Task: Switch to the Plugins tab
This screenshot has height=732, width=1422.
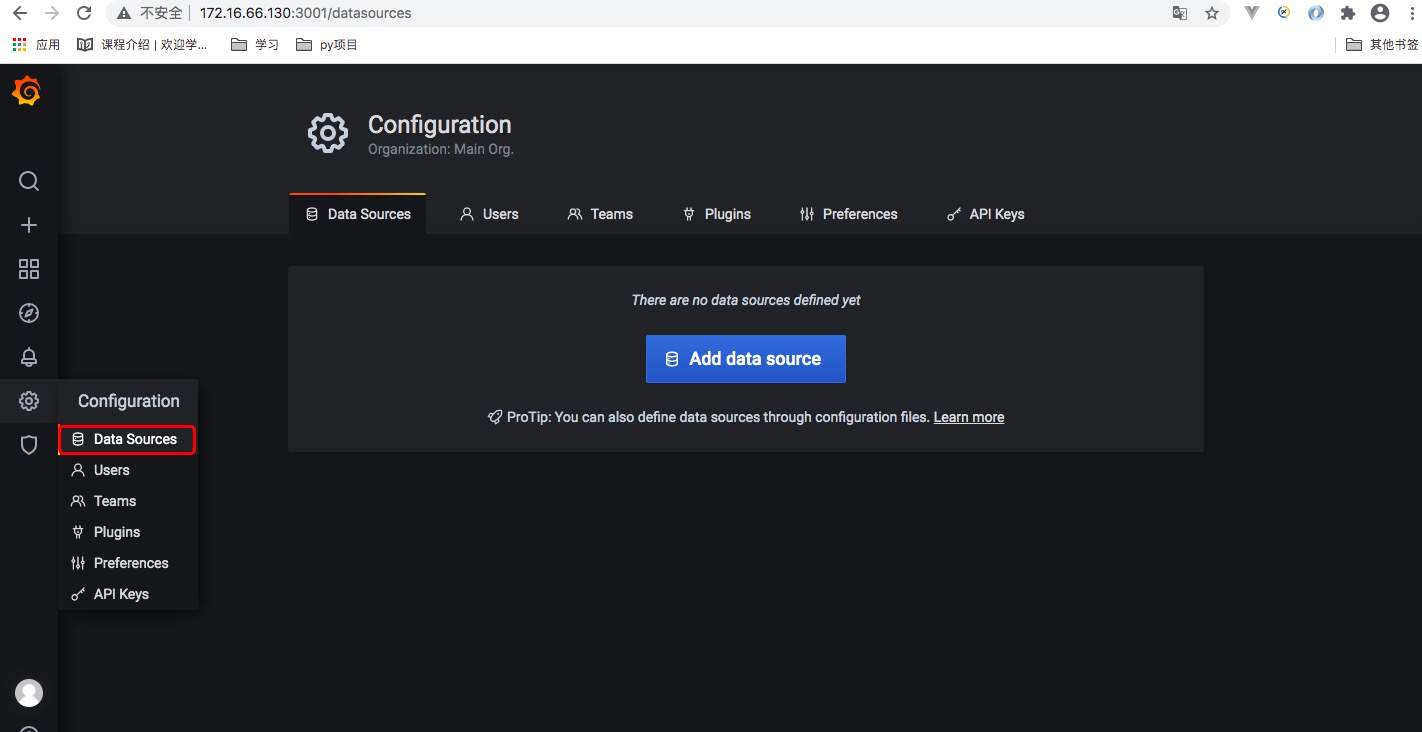Action: (717, 214)
